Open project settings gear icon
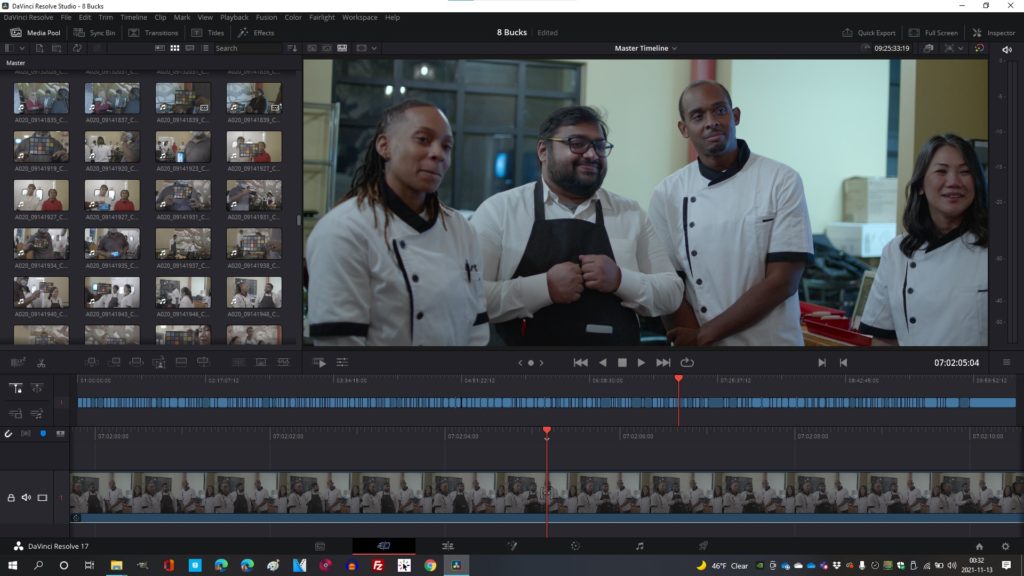1024x576 pixels. click(1005, 546)
